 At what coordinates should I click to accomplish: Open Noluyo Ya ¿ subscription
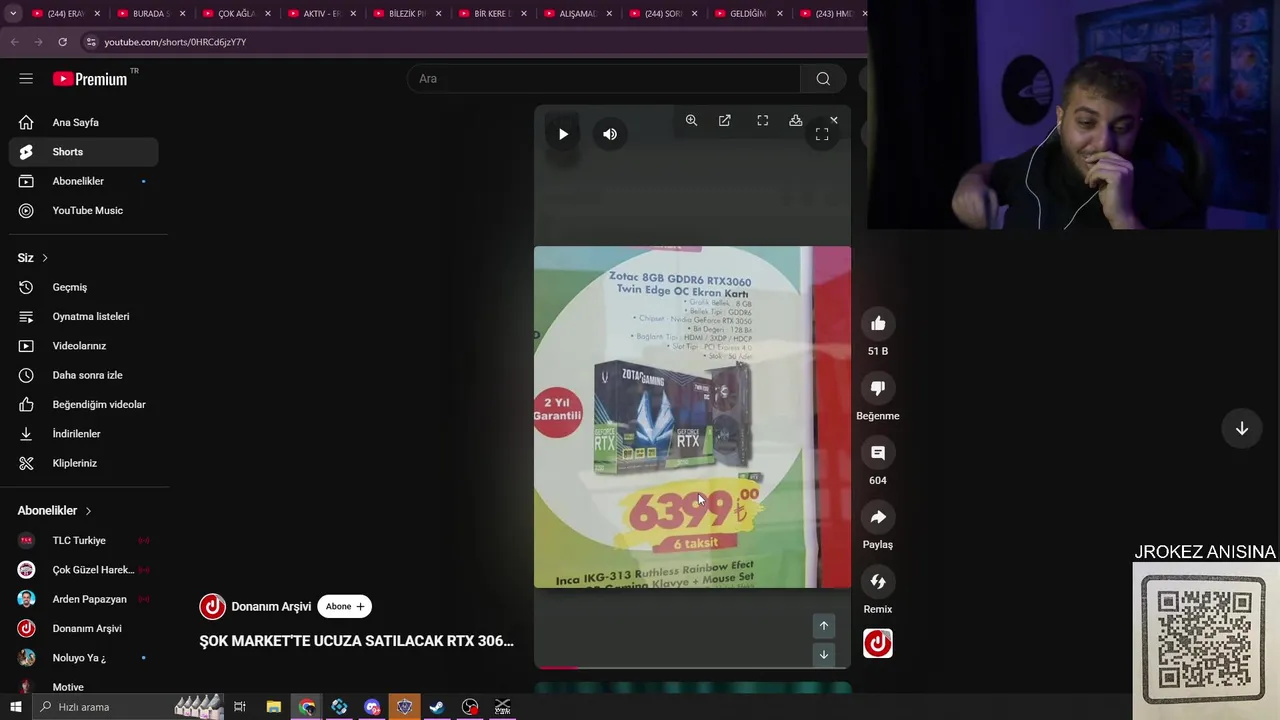[84, 658]
